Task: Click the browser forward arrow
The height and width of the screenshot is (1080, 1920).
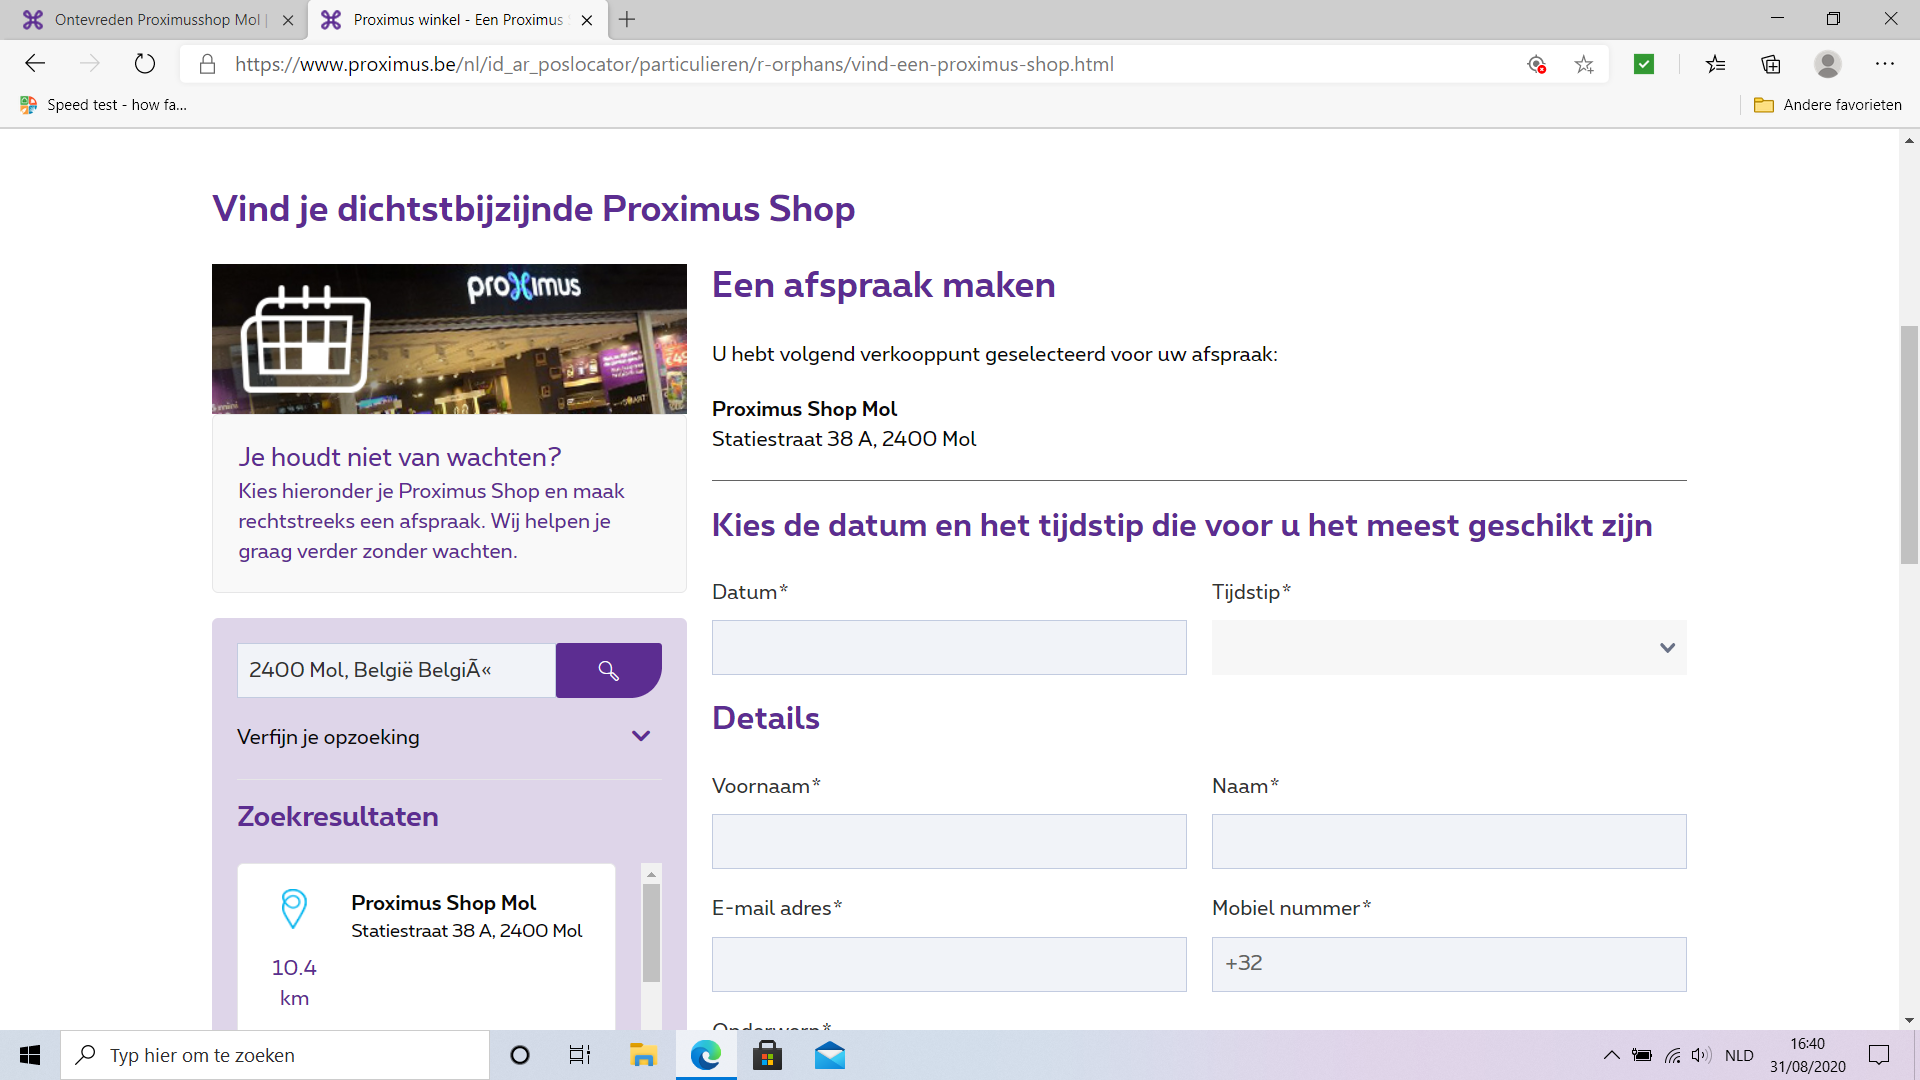Action: [x=90, y=64]
